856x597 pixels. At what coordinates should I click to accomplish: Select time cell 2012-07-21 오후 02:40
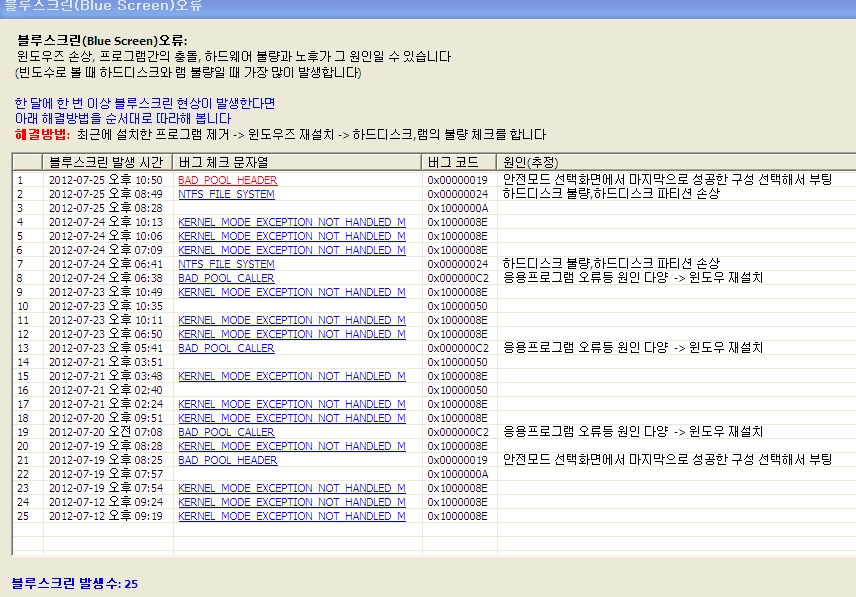click(x=106, y=390)
